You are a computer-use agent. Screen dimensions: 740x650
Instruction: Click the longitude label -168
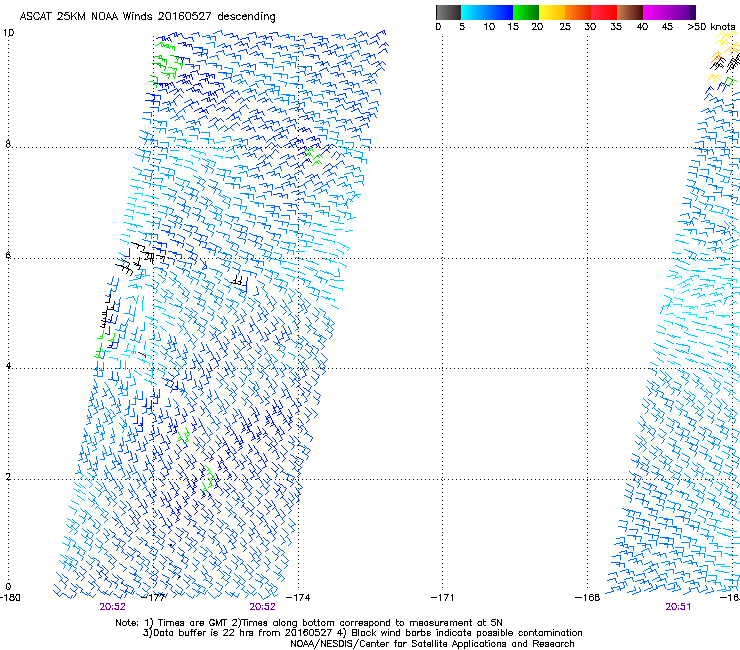[588, 598]
